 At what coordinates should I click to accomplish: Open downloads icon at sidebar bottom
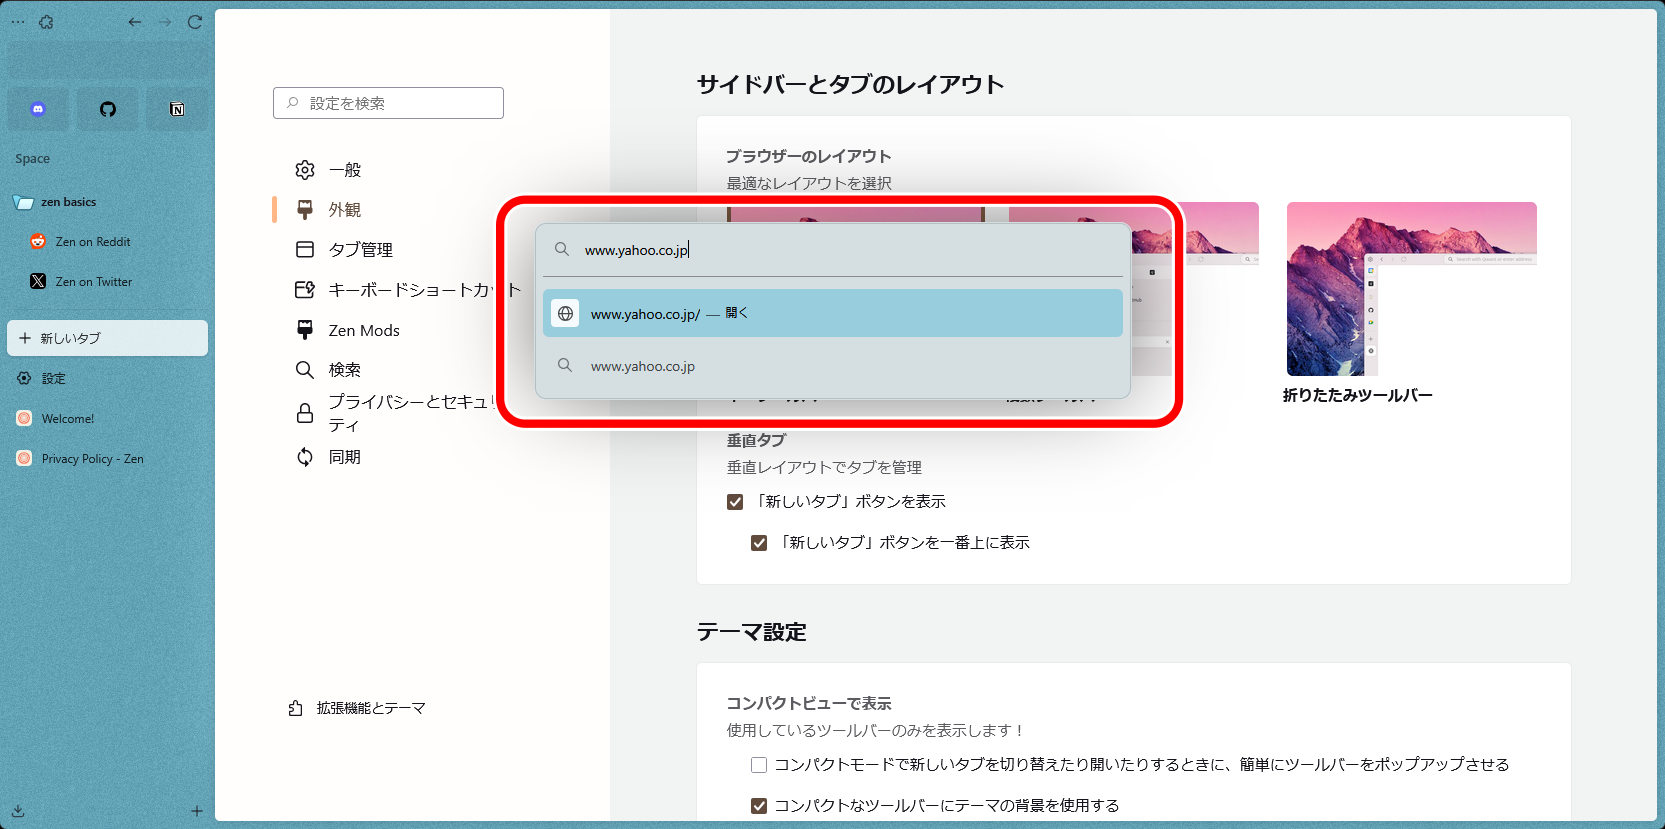[18, 811]
